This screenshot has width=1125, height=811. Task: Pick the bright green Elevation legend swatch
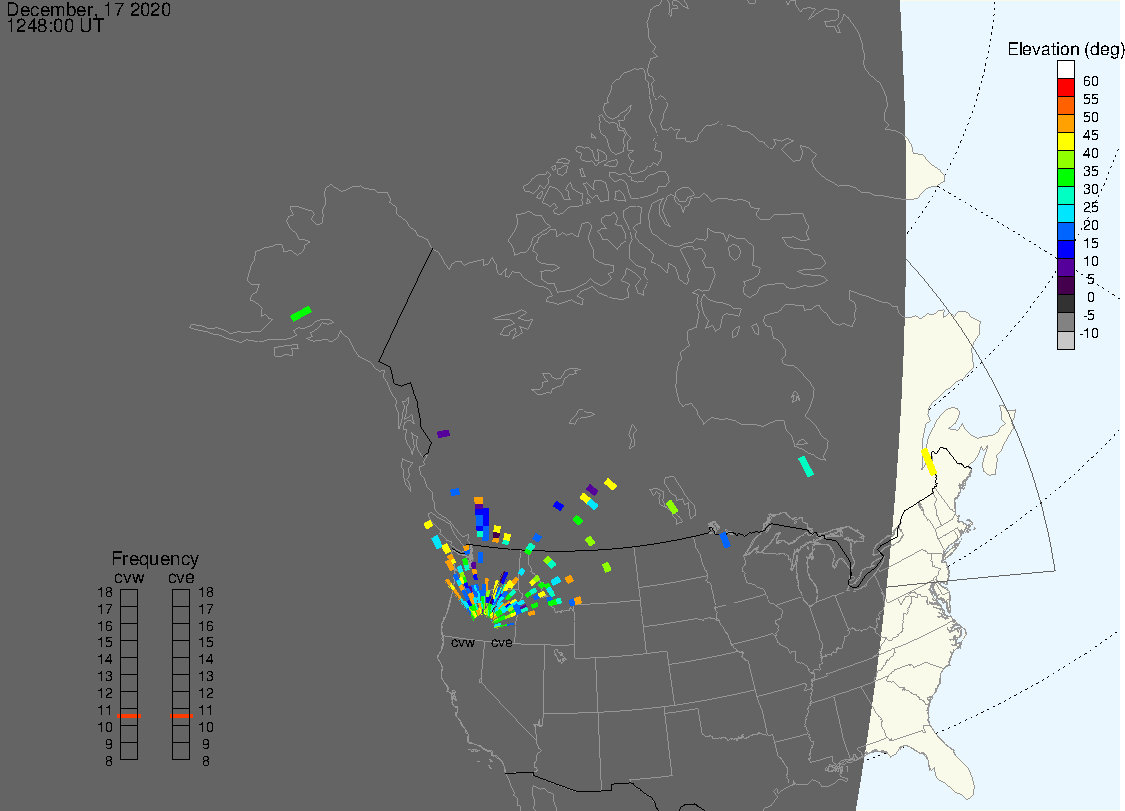(x=1065, y=177)
